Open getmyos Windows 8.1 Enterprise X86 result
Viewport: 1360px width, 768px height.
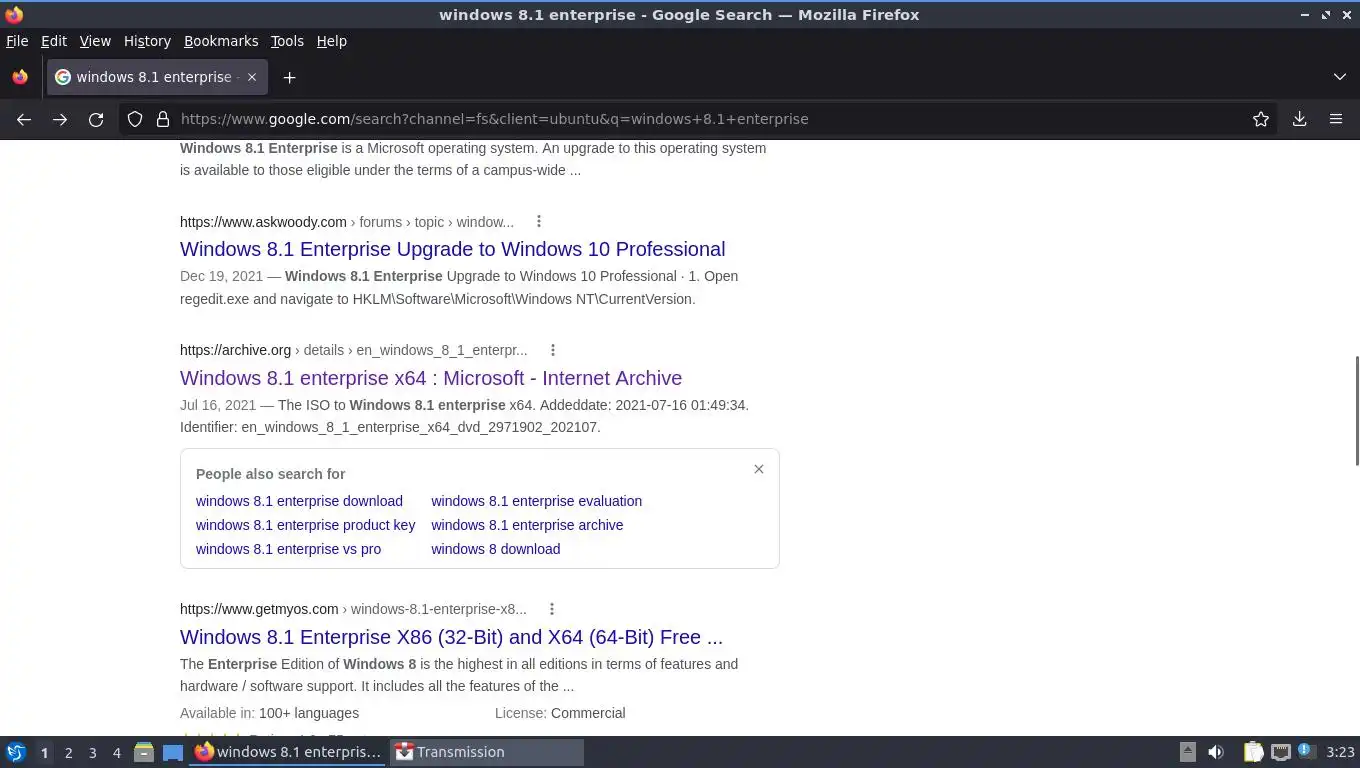[x=451, y=637]
